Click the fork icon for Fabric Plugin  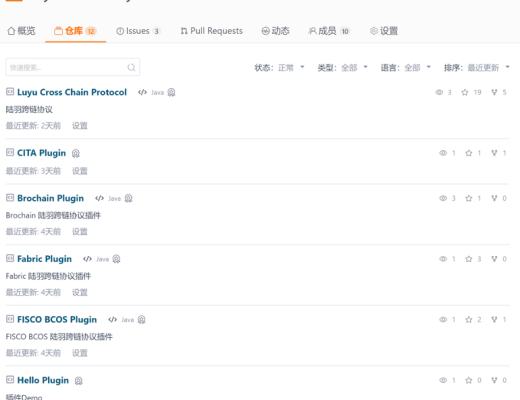494,259
